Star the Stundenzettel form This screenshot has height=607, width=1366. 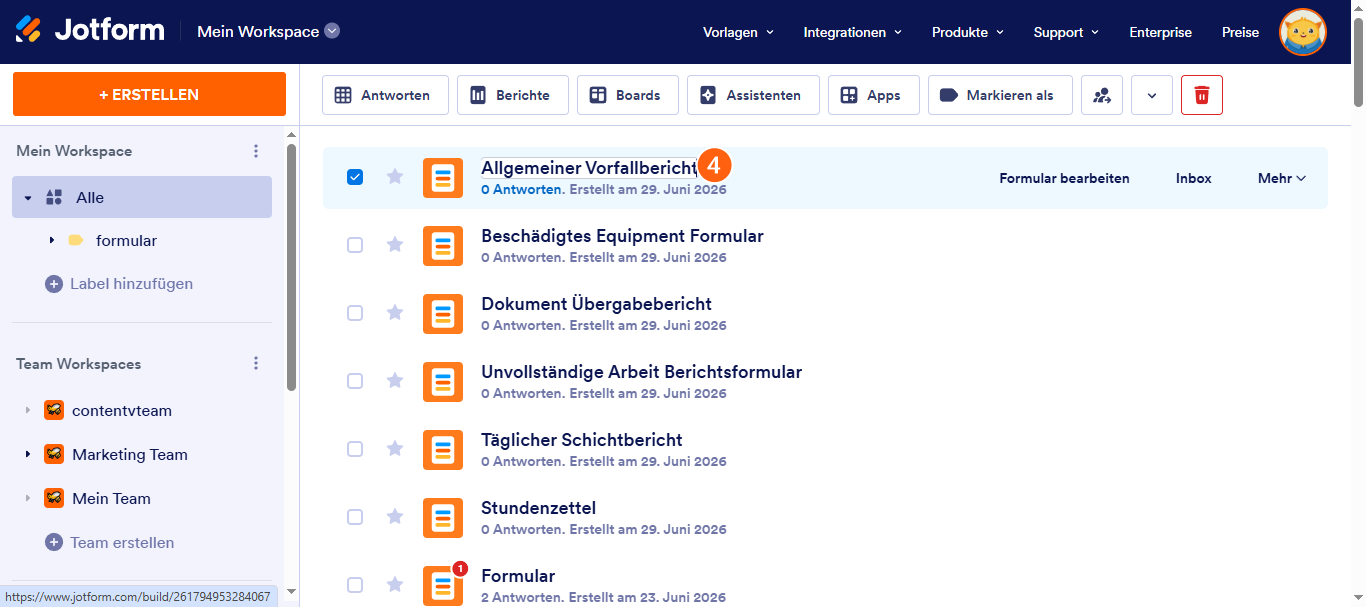[x=395, y=517]
